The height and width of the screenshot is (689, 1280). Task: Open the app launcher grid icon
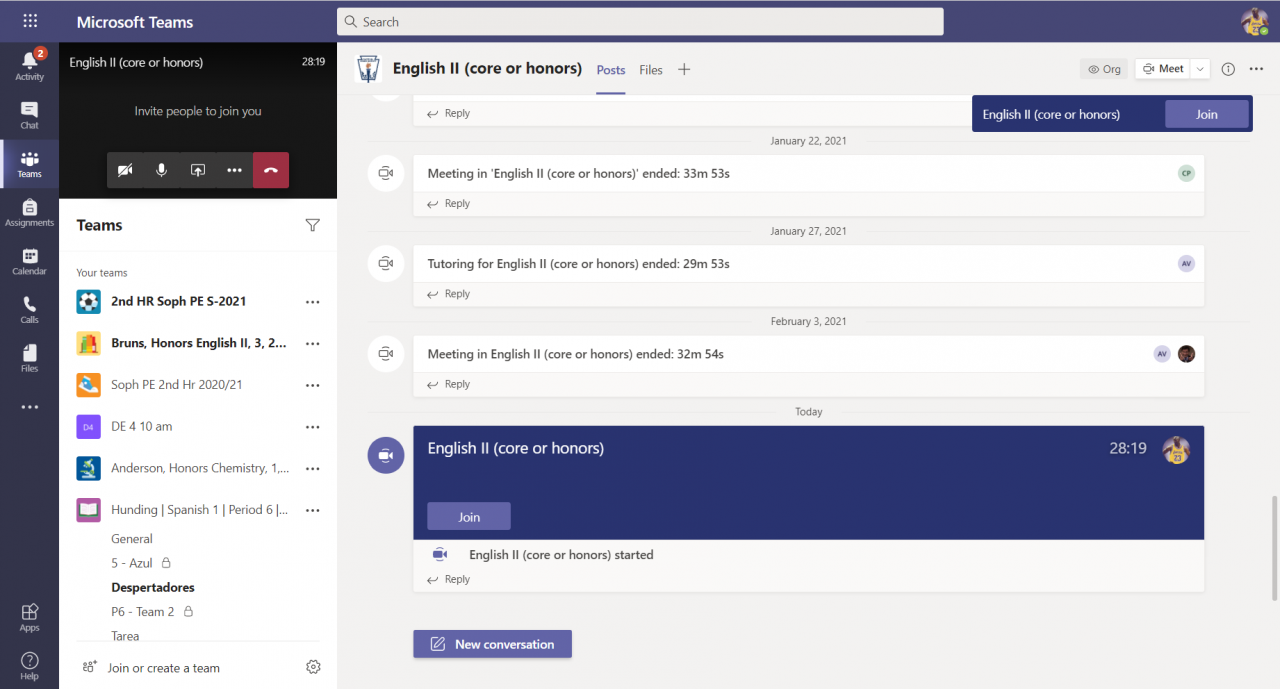coord(29,21)
